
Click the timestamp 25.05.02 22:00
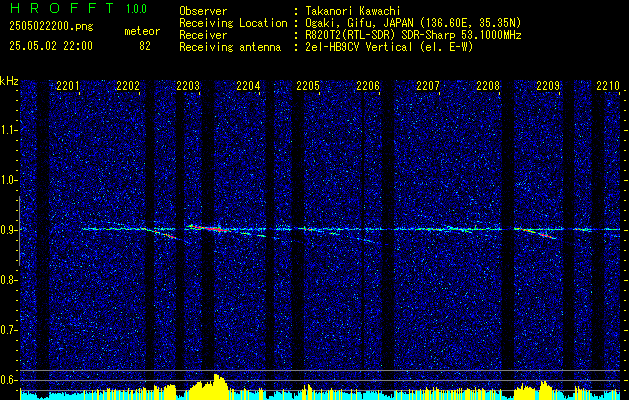51,46
